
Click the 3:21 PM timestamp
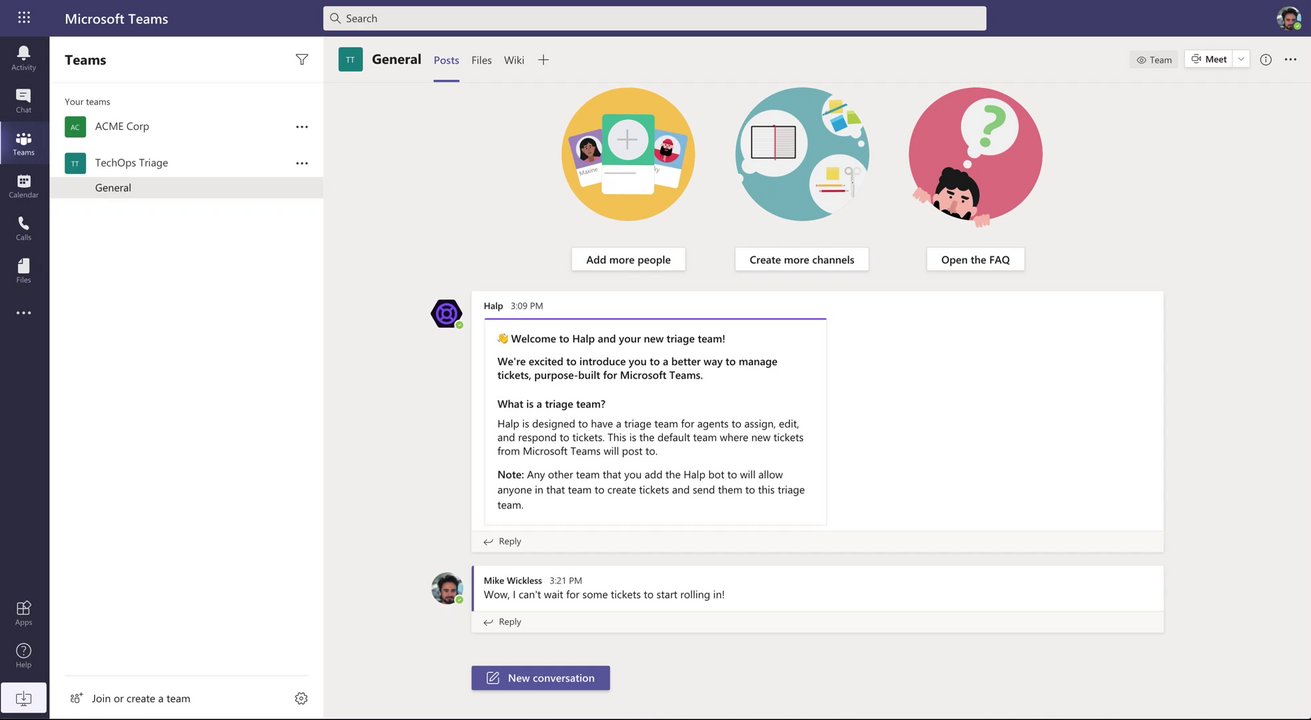(x=566, y=580)
